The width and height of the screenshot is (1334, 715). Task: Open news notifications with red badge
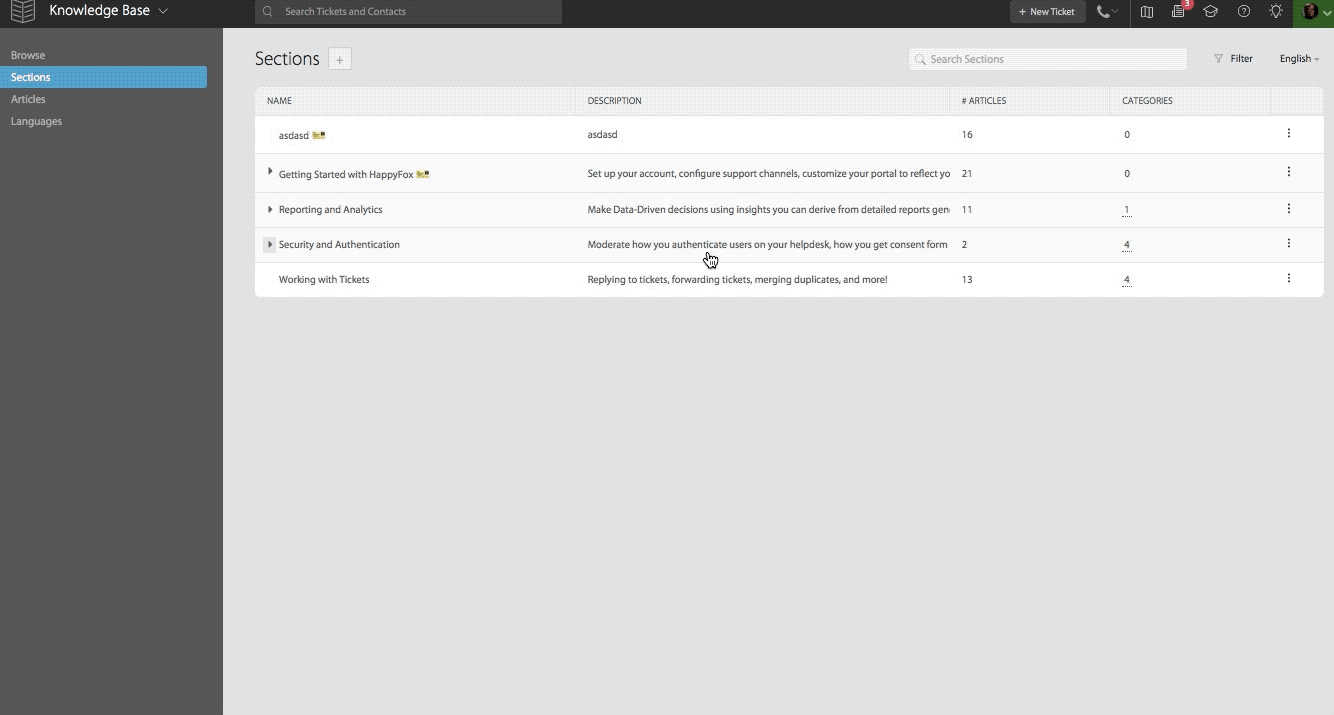pos(1179,11)
